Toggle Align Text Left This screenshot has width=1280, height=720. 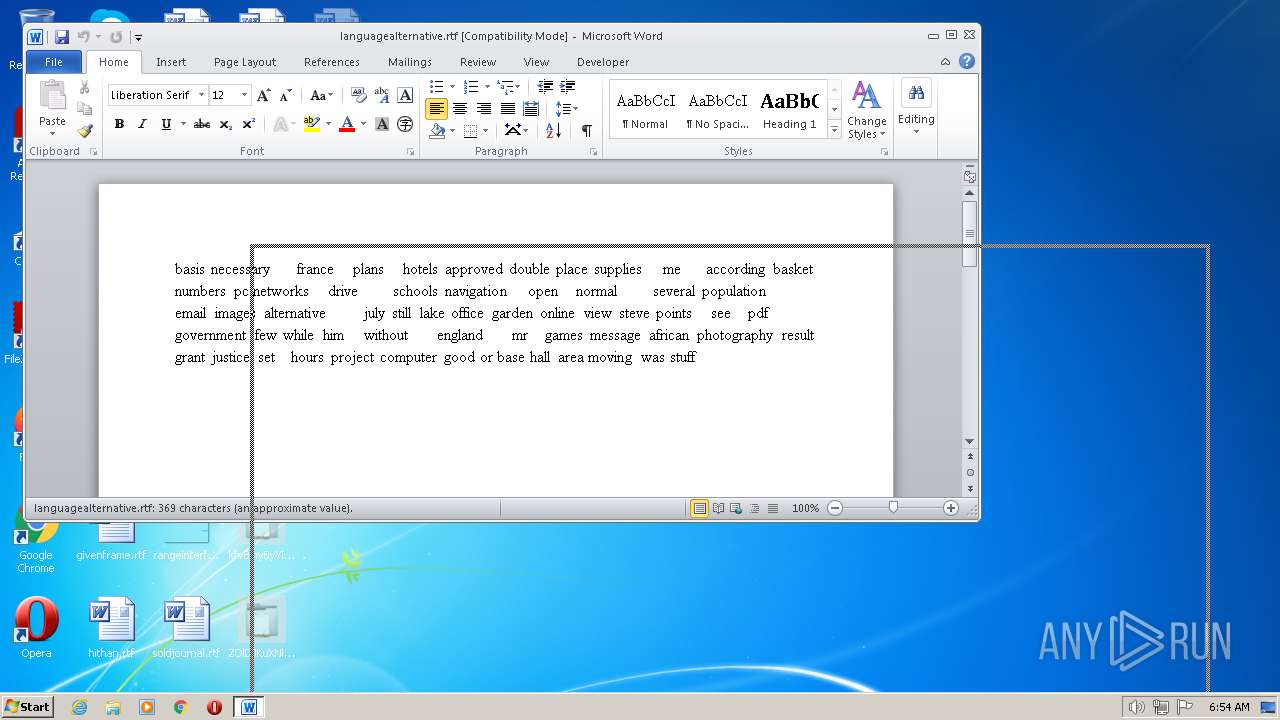point(437,108)
